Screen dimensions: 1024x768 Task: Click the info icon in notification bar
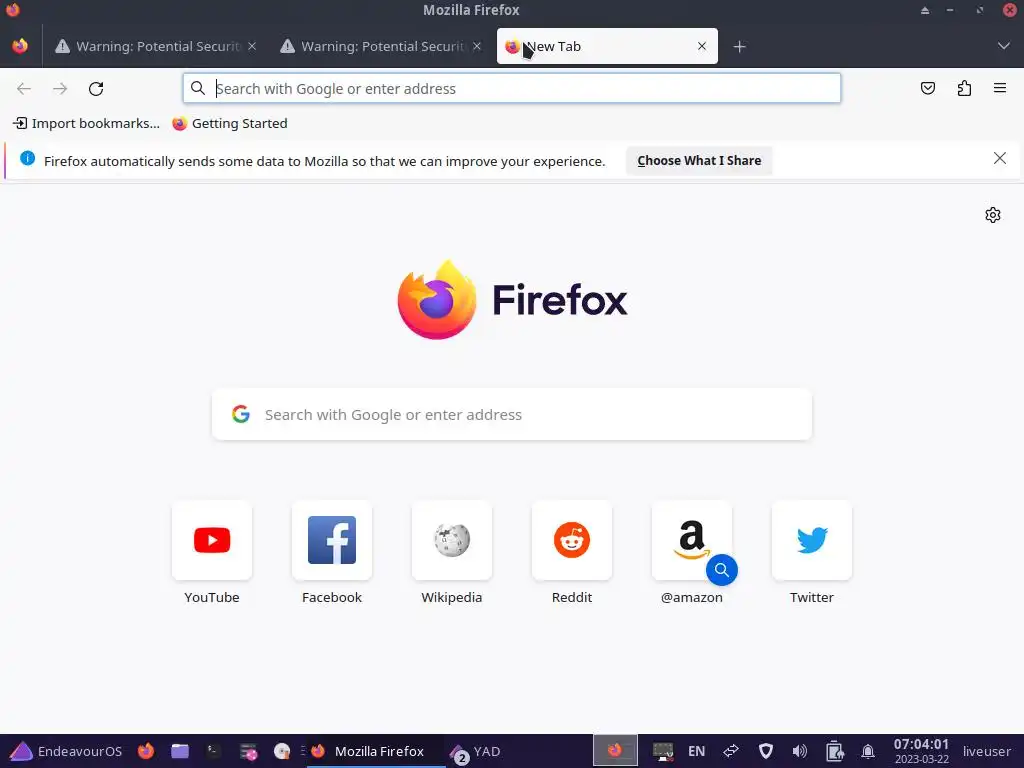(x=27, y=158)
